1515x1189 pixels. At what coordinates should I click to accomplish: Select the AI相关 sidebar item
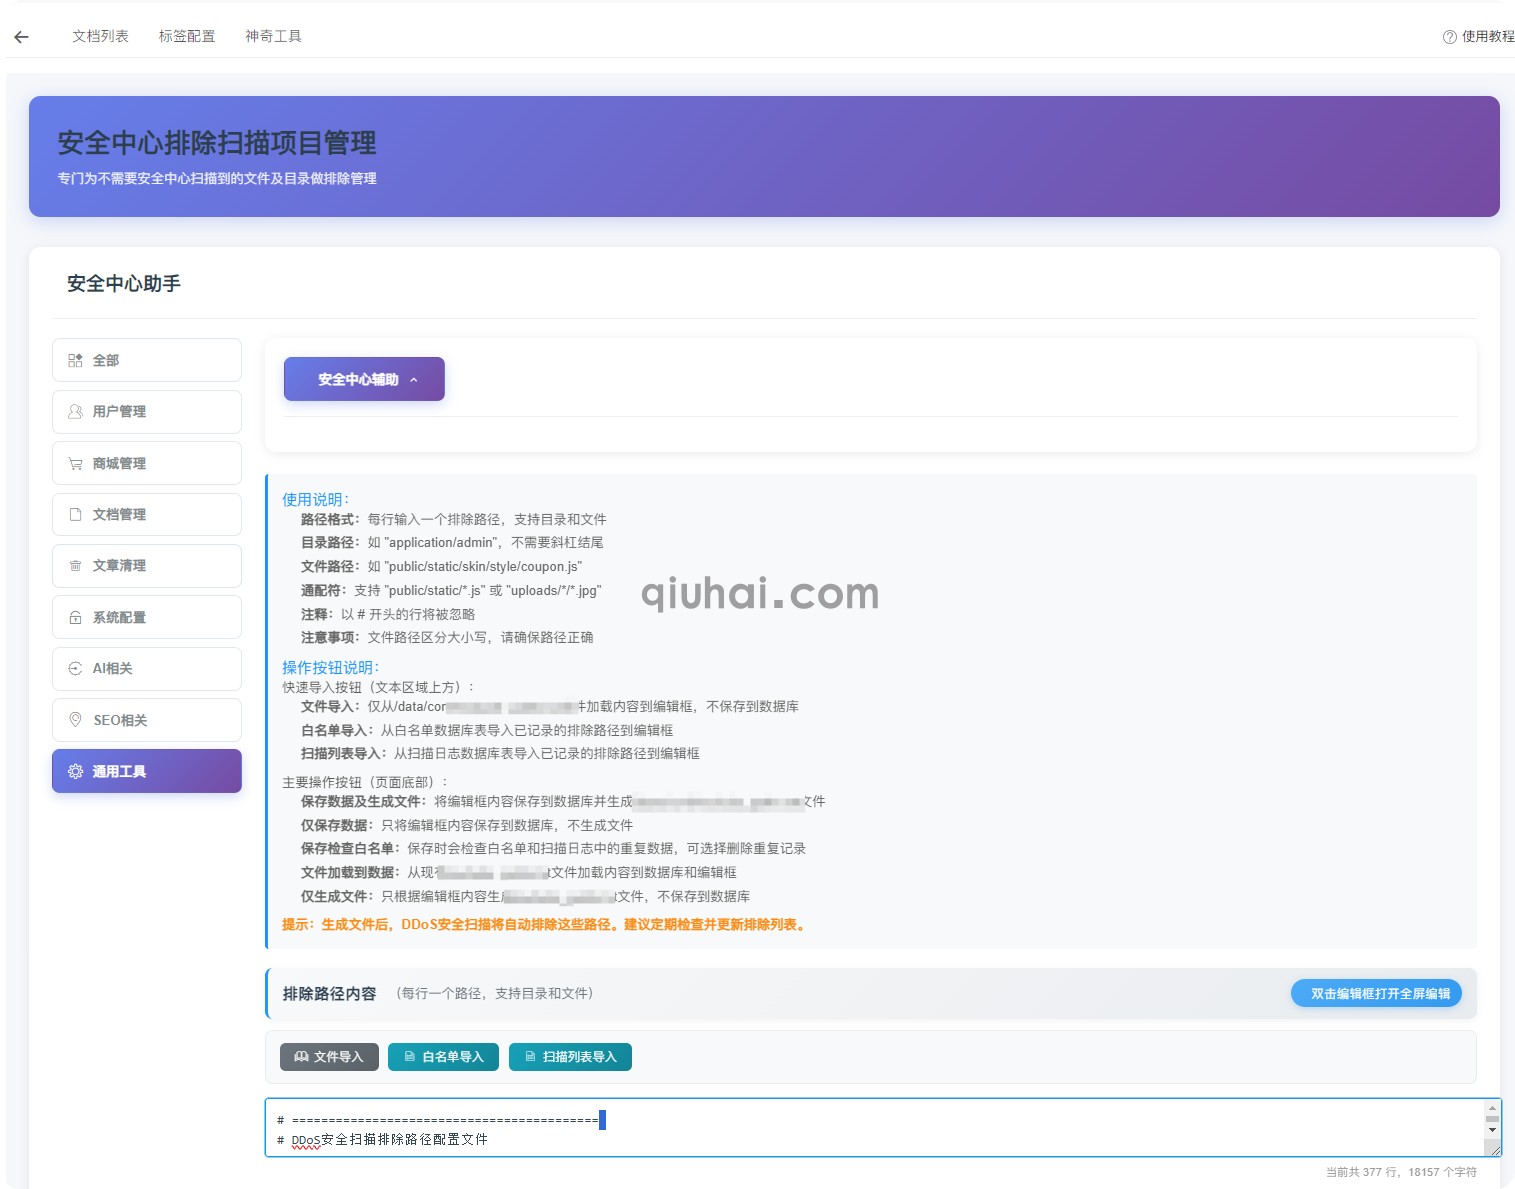147,669
